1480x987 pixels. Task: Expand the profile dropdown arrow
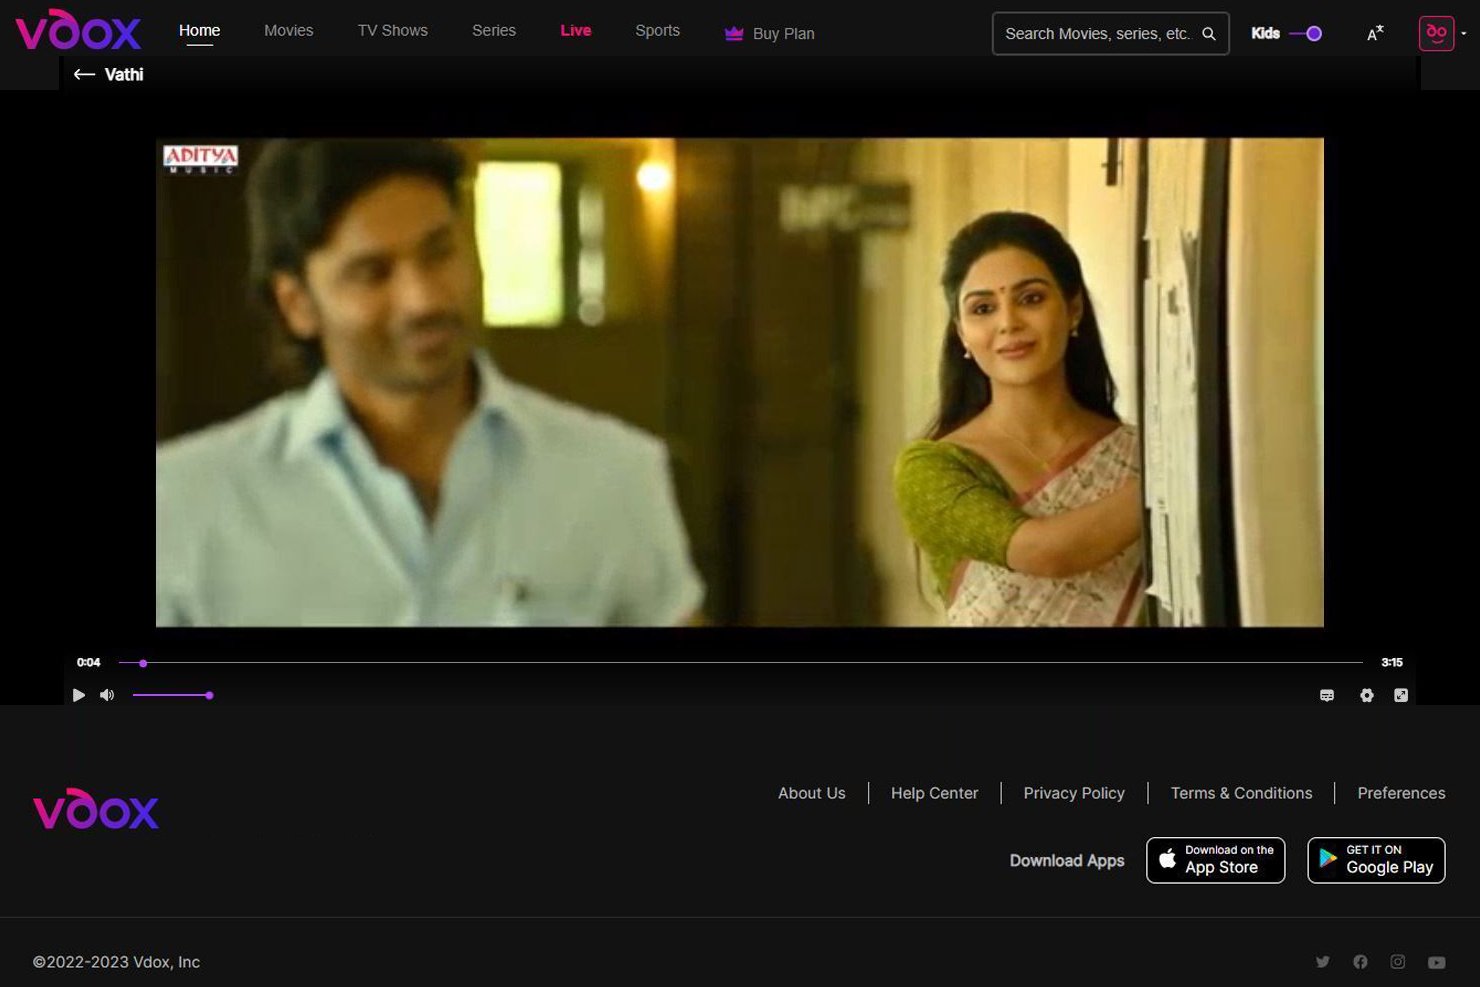click(1464, 33)
